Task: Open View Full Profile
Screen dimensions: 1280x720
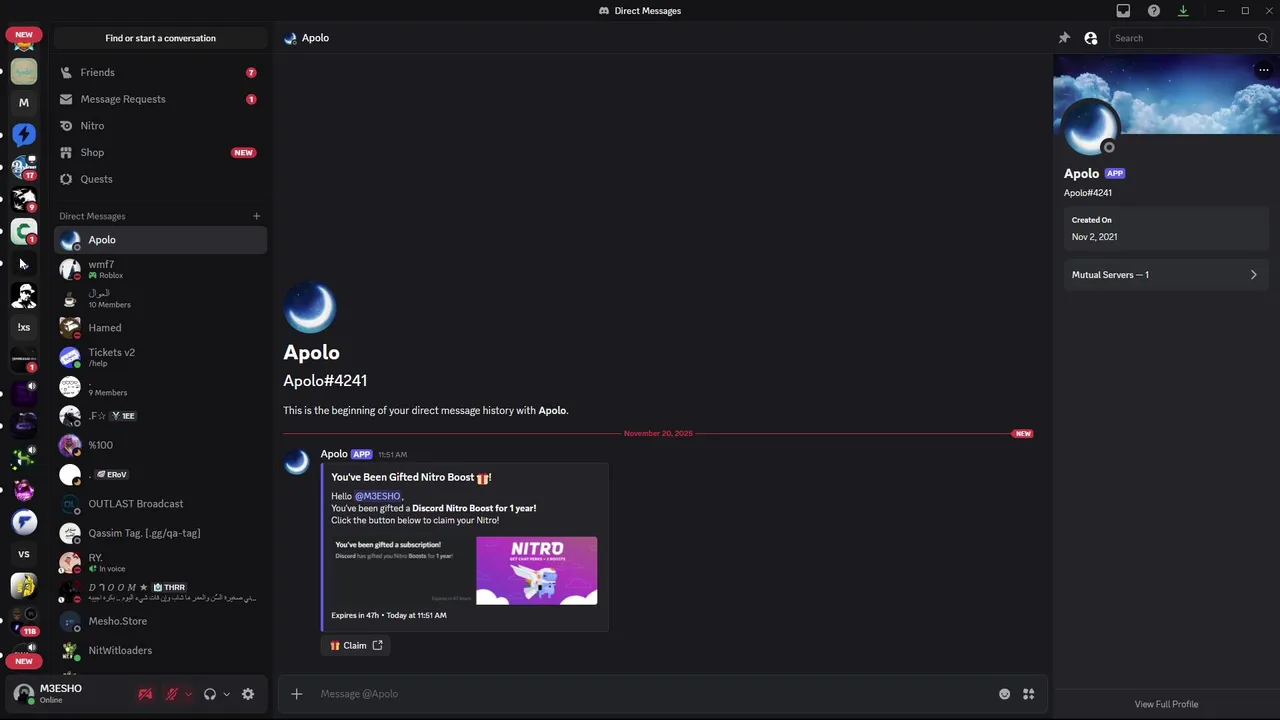Action: coord(1166,704)
